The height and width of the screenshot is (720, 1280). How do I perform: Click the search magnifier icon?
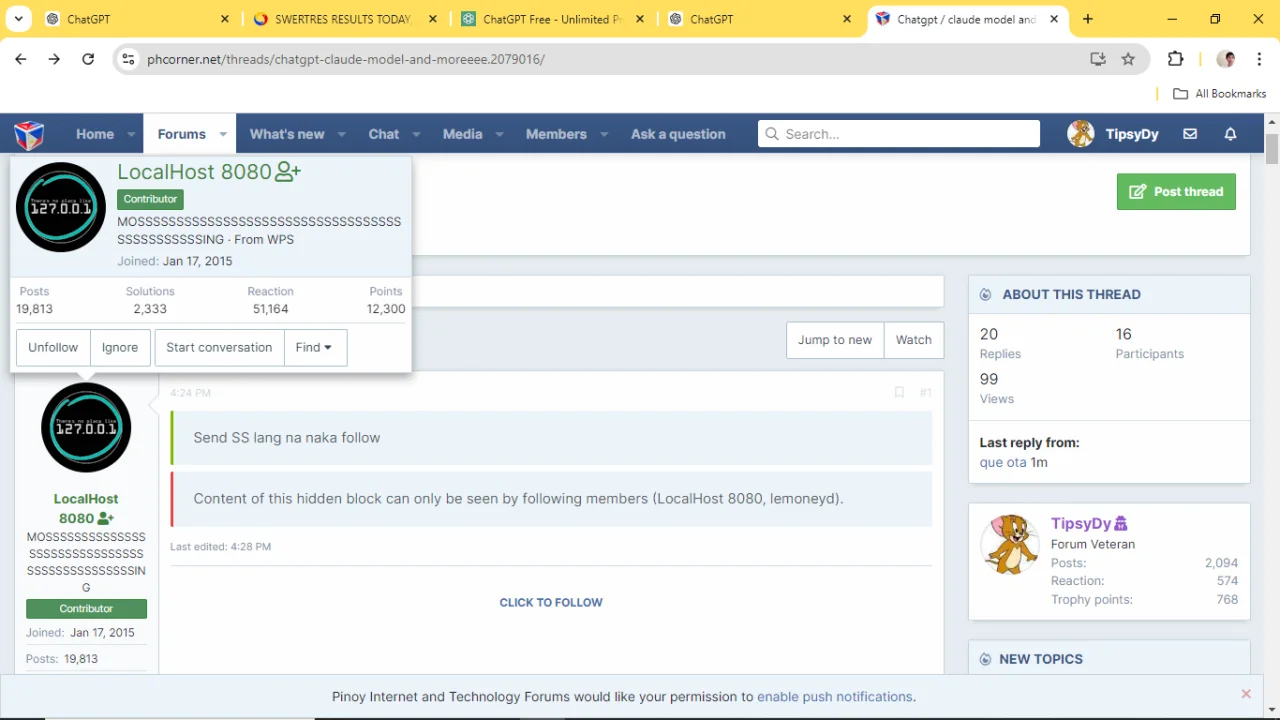click(x=771, y=134)
